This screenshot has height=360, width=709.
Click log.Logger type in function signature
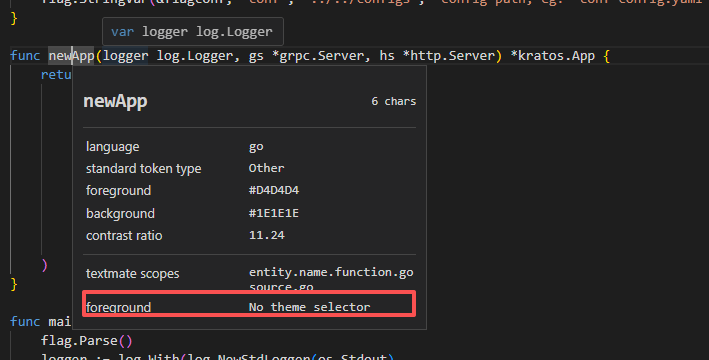pyautogui.click(x=194, y=56)
